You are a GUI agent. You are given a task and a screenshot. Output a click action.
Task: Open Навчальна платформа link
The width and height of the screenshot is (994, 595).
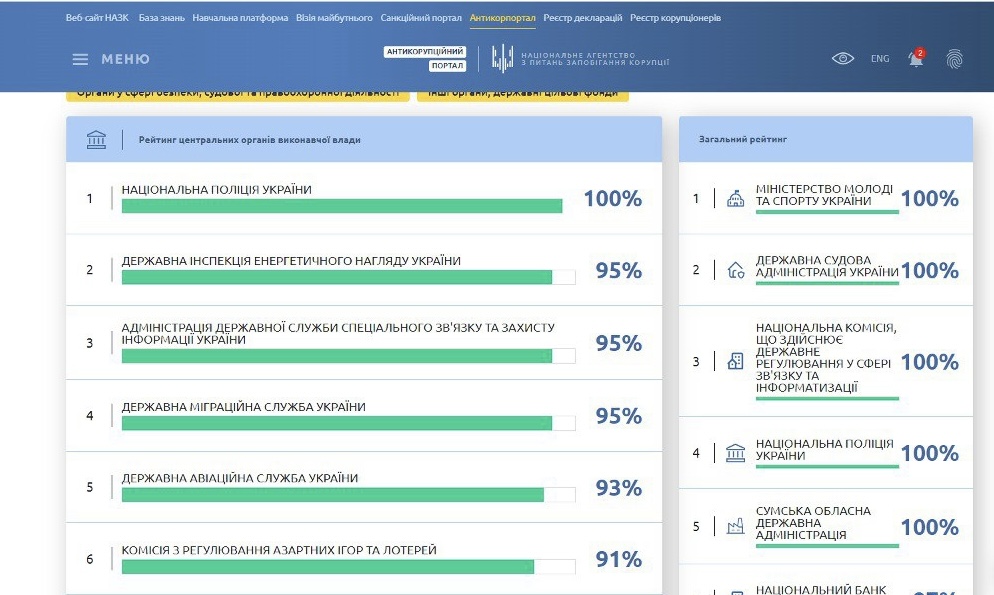pos(240,18)
